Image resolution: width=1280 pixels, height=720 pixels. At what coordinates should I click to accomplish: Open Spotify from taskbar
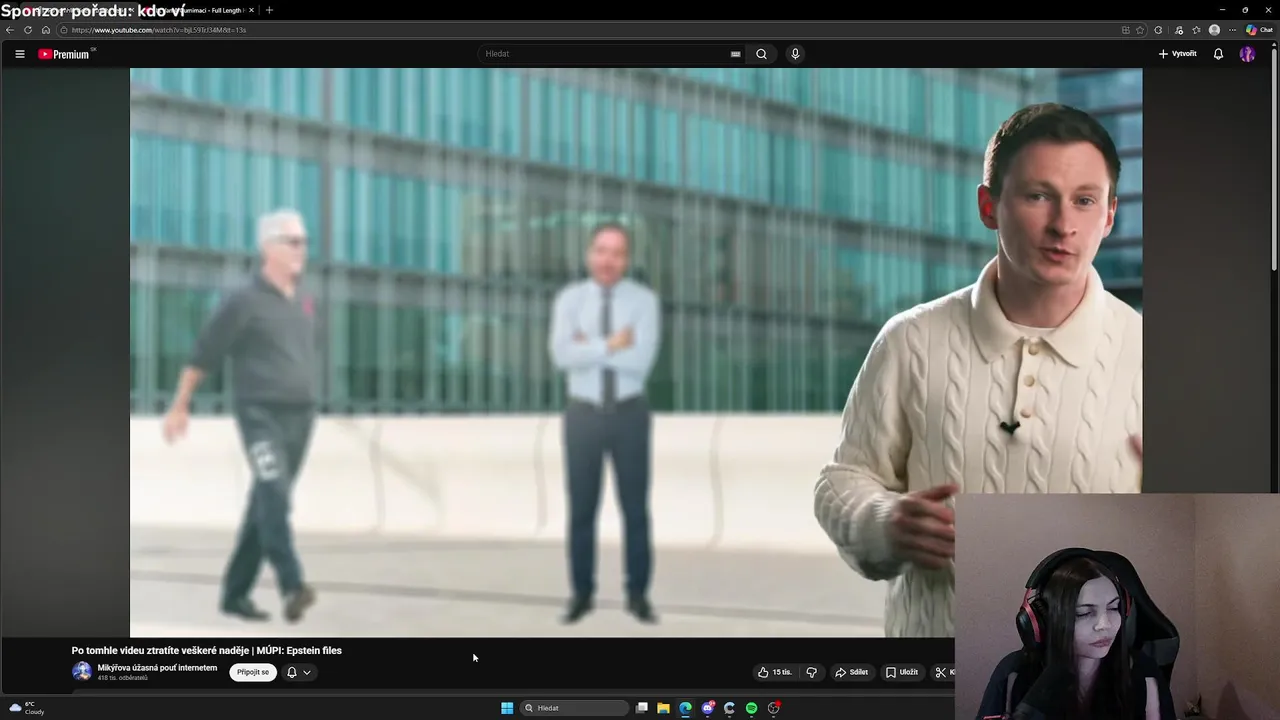[x=751, y=708]
